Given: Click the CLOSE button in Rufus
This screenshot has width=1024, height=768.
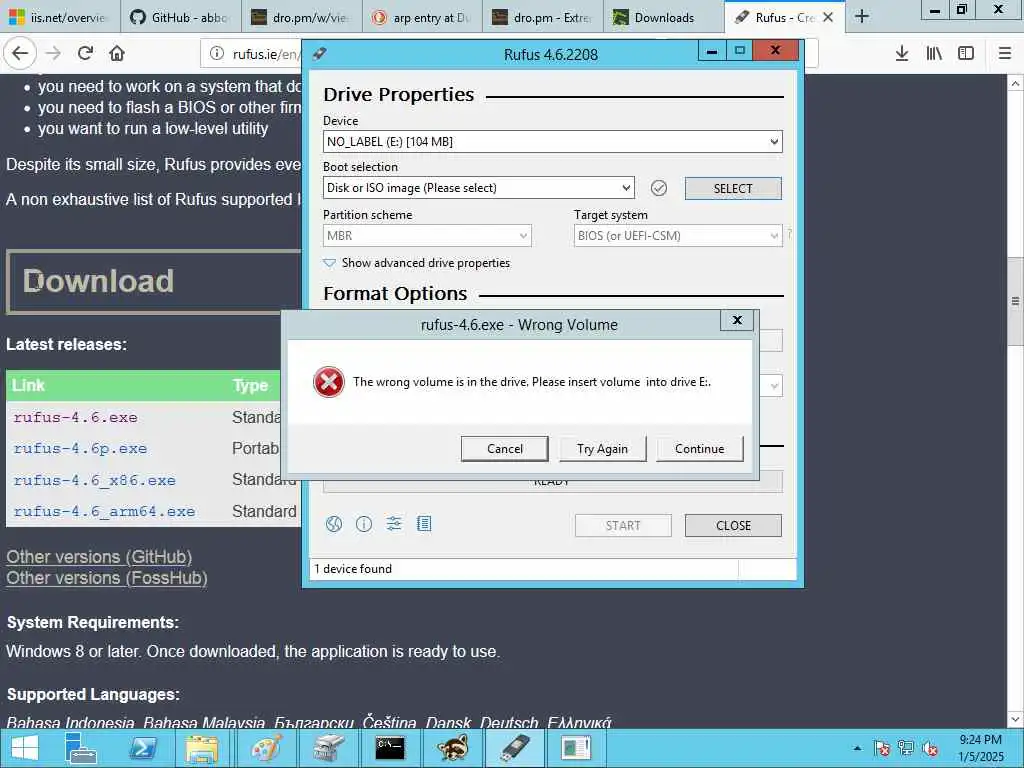Looking at the screenshot, I should 733,526.
